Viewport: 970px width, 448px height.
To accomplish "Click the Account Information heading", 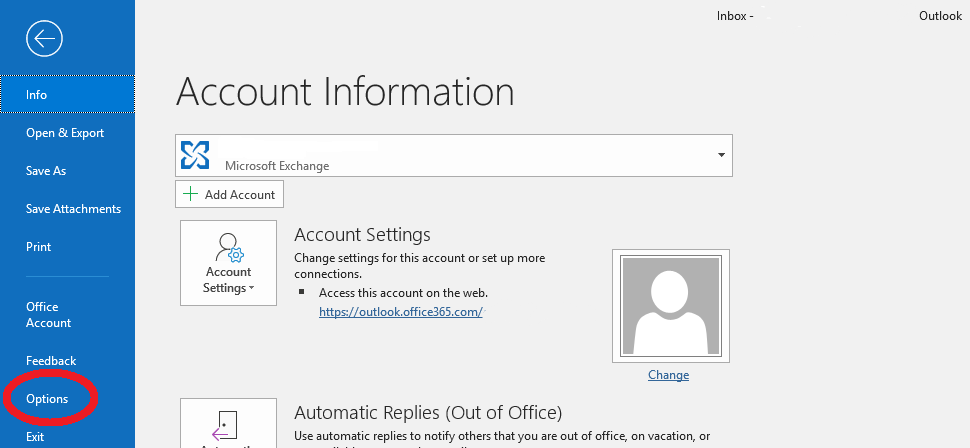I will 345,92.
